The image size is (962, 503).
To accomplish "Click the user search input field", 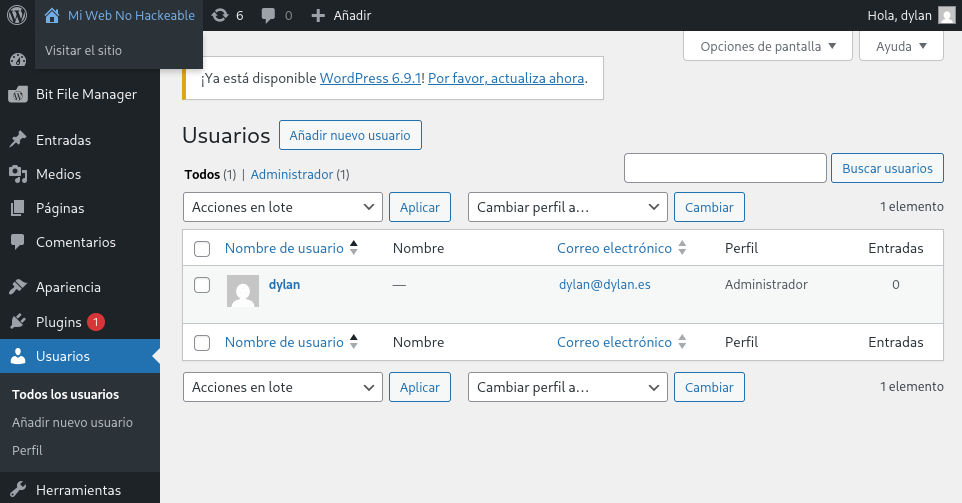I will click(724, 169).
